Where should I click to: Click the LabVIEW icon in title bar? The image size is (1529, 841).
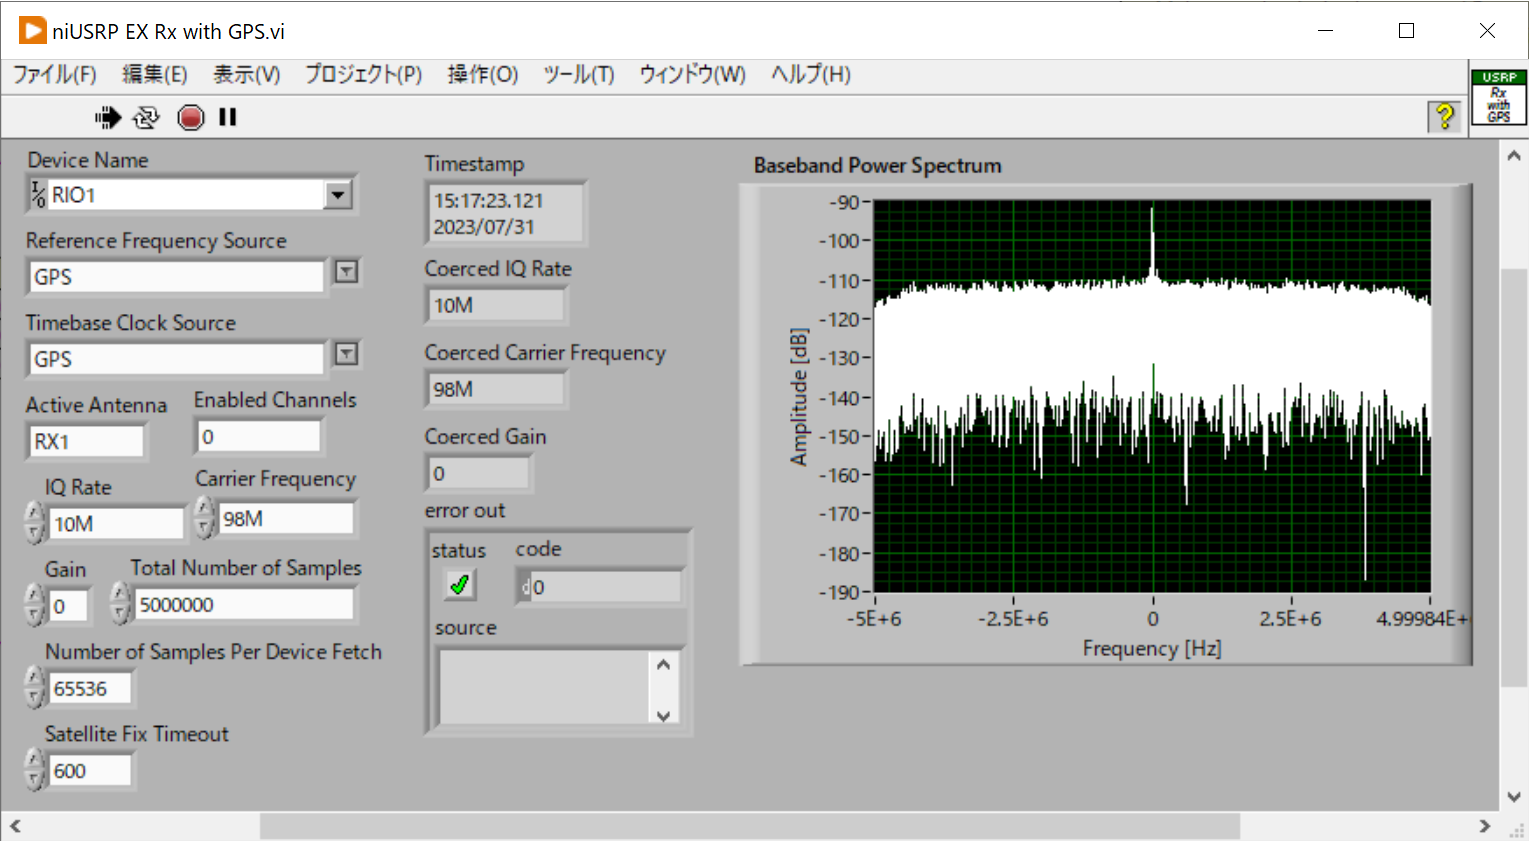(32, 31)
